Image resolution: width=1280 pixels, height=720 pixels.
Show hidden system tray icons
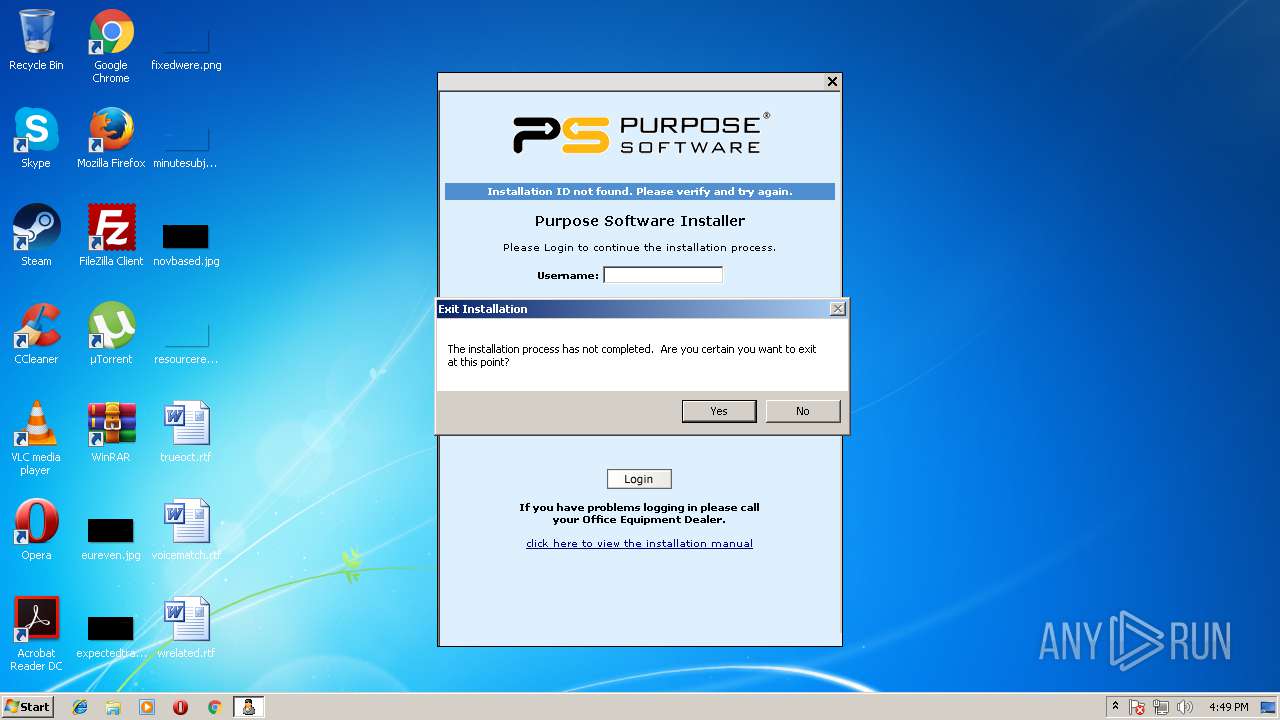click(x=1115, y=707)
